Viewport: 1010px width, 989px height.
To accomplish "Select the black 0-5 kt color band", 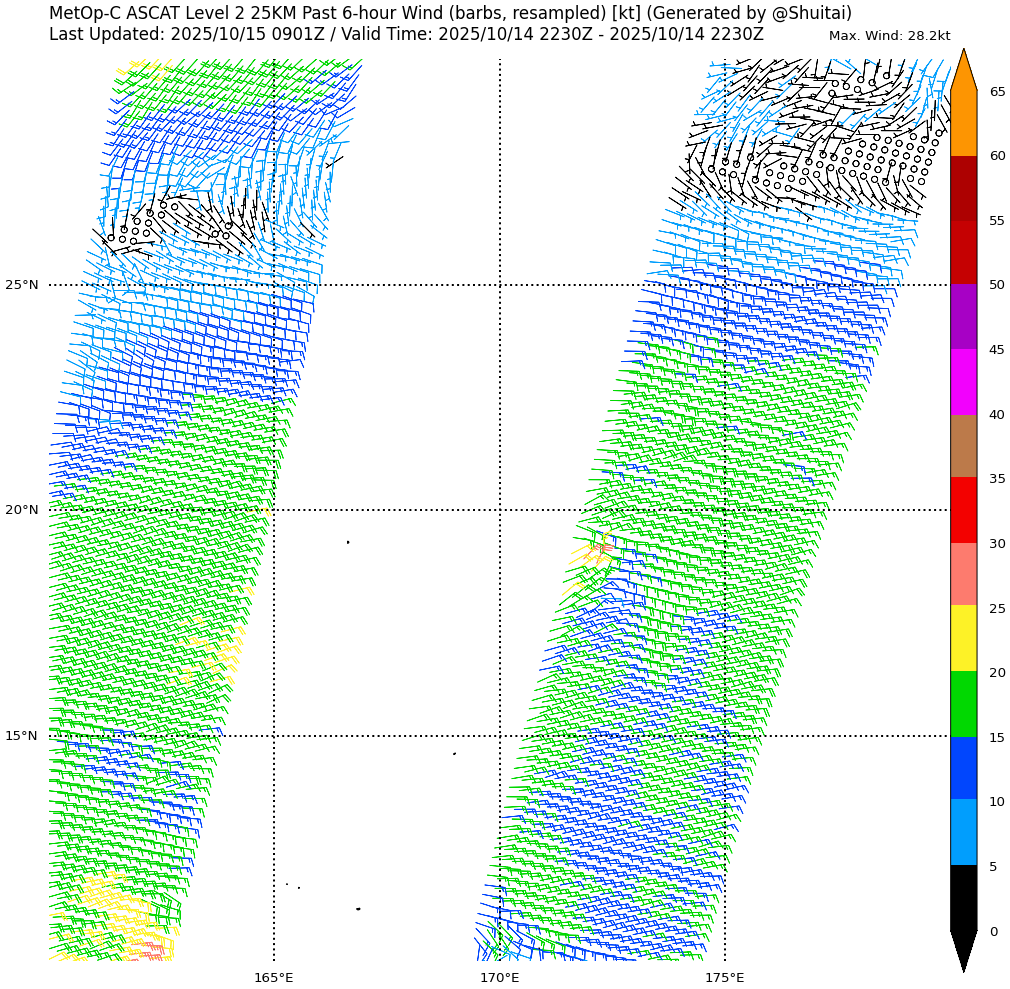I will pyautogui.click(x=963, y=898).
